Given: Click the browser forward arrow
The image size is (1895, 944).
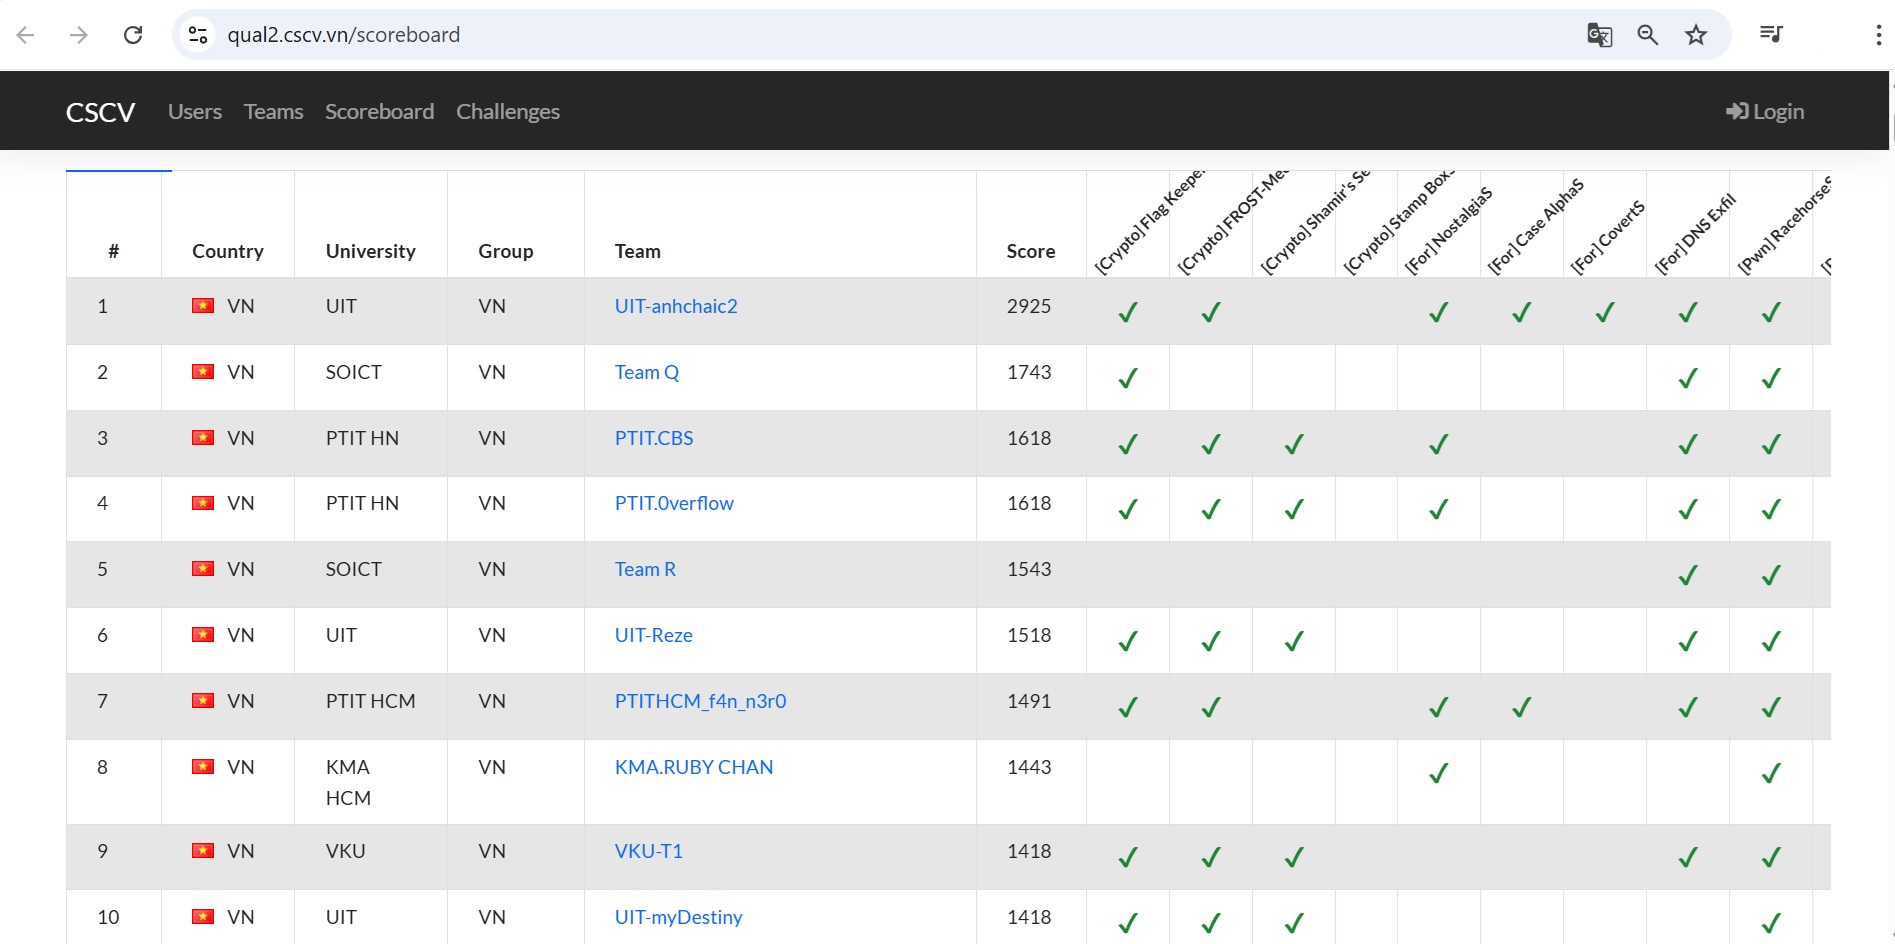Looking at the screenshot, I should (x=79, y=35).
